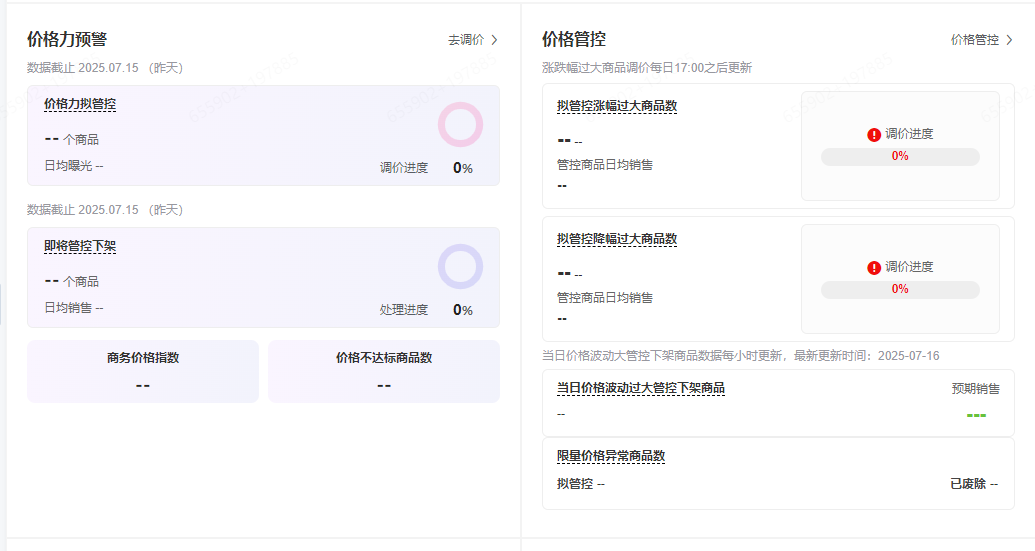Screen dimensions: 1035x551
Task: Click 当日价格波动过大管控下架商品 heading
Action: pyautogui.click(x=641, y=388)
